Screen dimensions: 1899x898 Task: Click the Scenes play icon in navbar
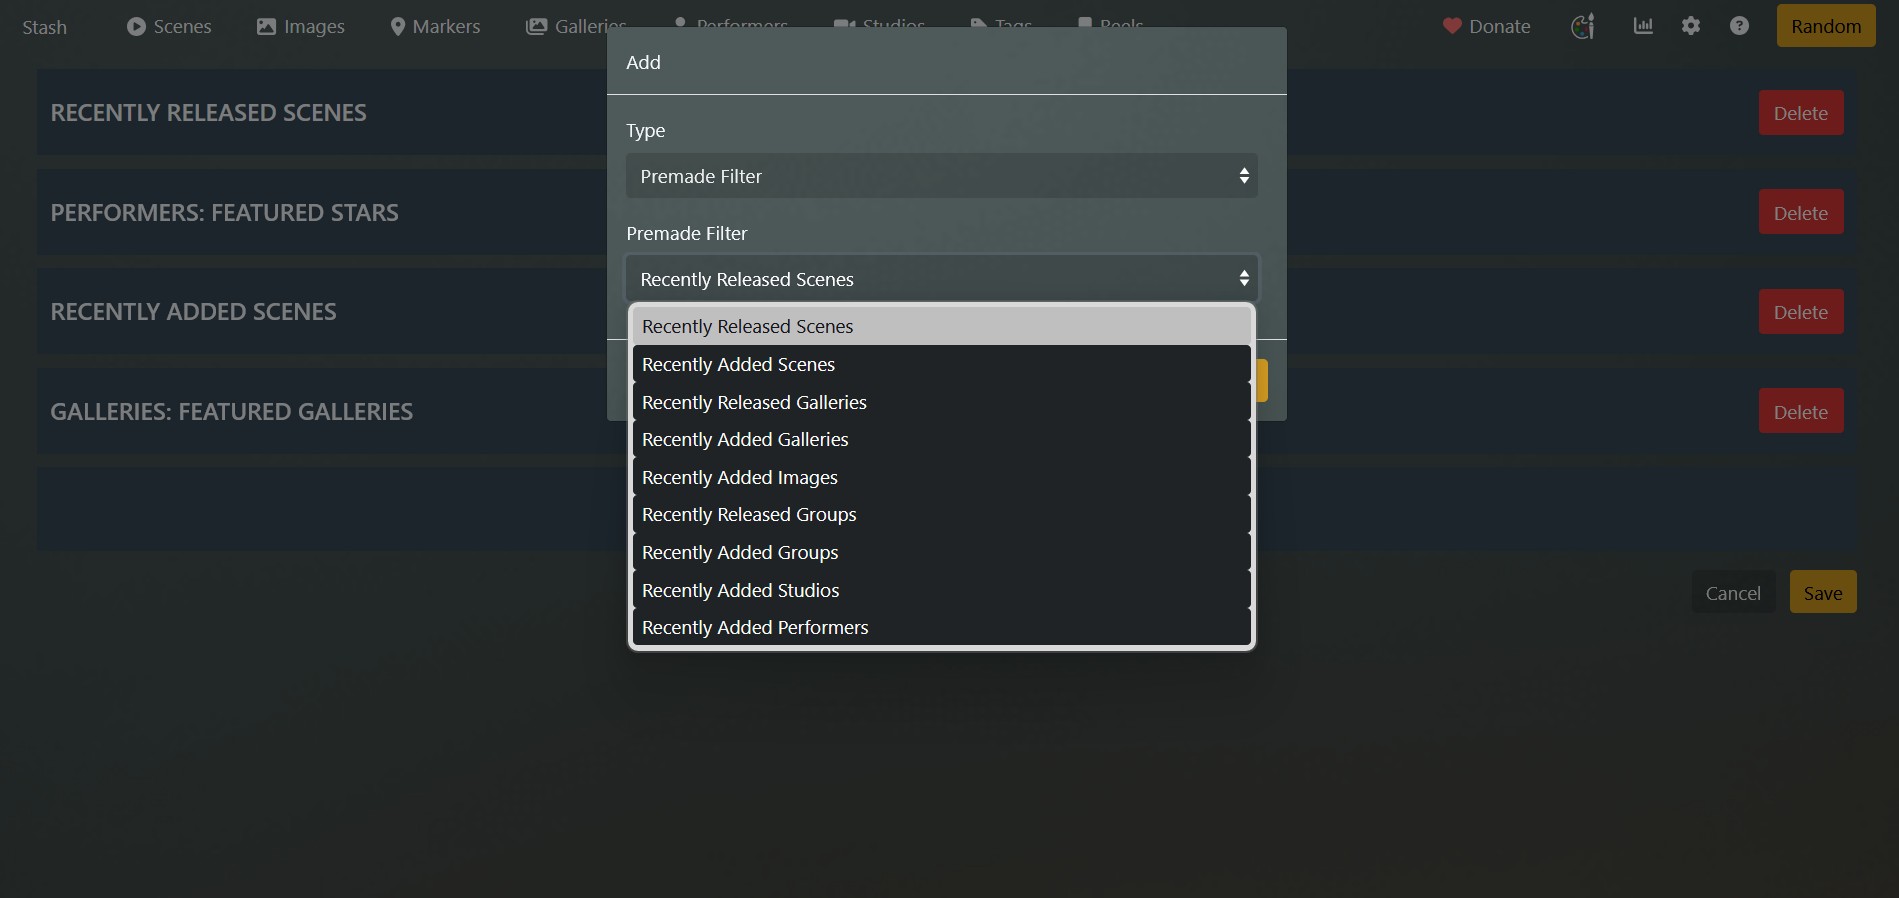(136, 27)
